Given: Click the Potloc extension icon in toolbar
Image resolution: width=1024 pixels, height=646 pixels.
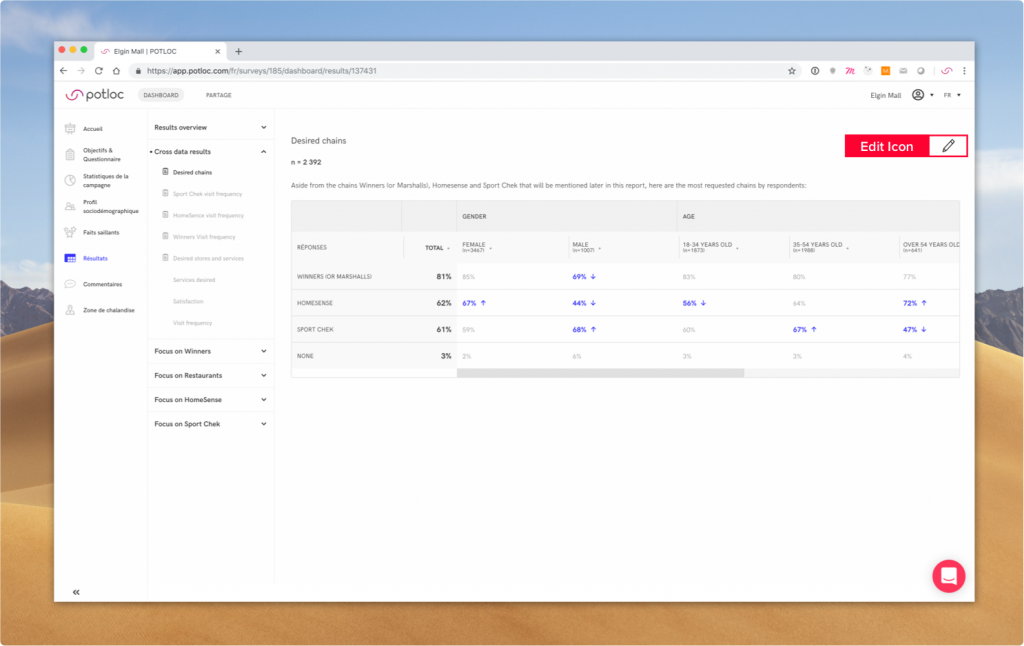Looking at the screenshot, I should [946, 71].
